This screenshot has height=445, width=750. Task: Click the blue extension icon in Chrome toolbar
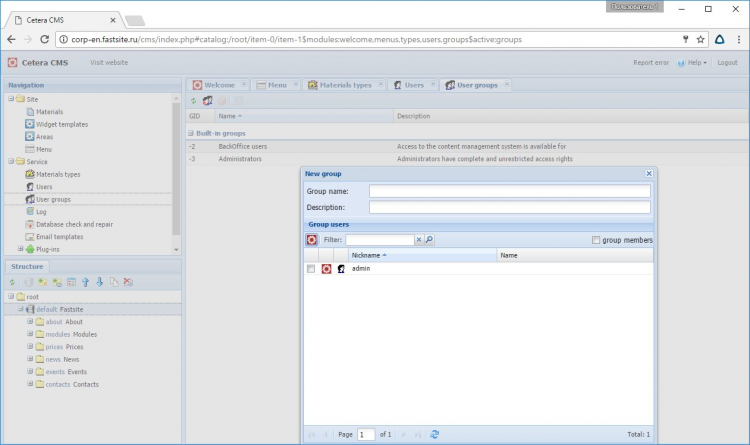pos(720,40)
